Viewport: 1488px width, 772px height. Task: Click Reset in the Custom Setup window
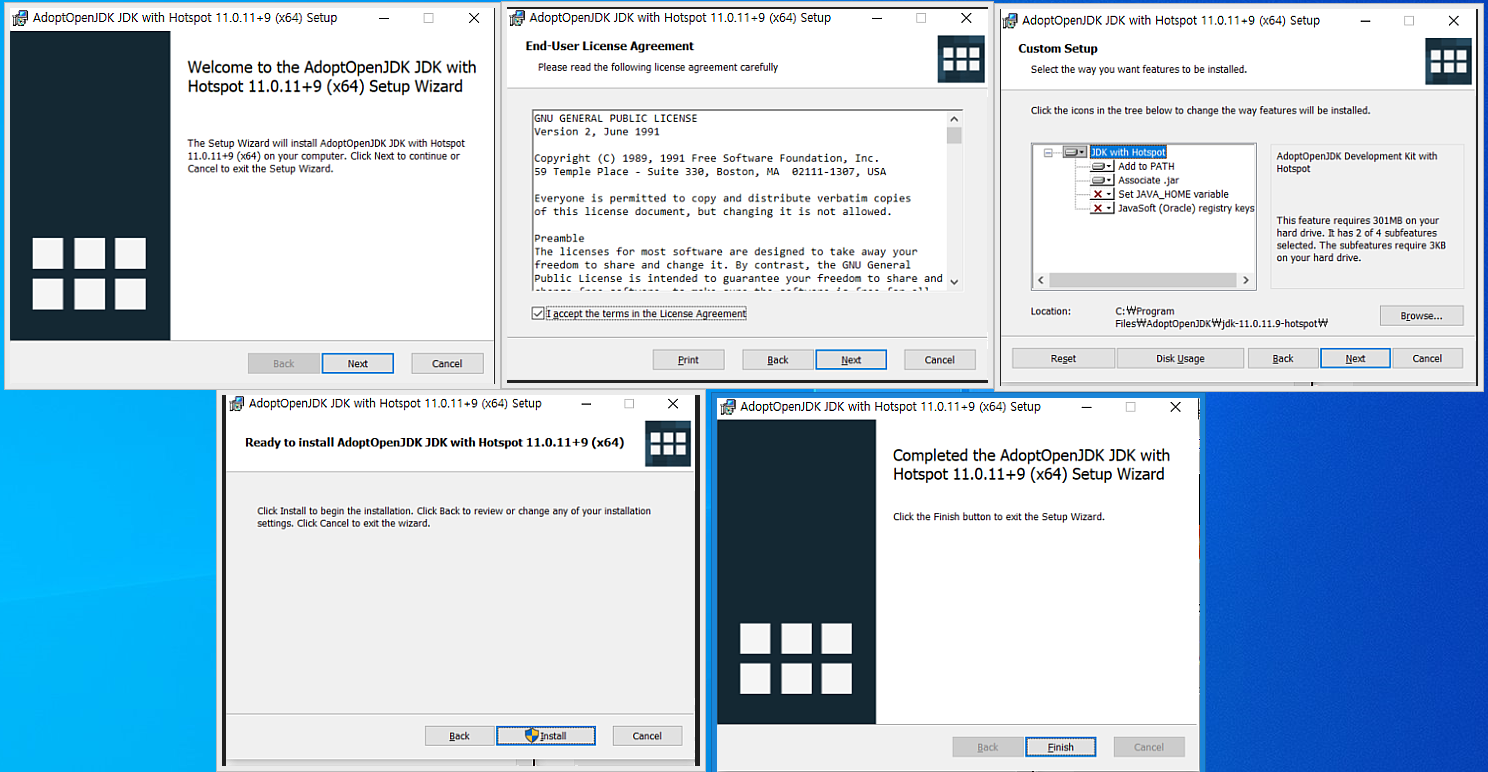click(1063, 358)
